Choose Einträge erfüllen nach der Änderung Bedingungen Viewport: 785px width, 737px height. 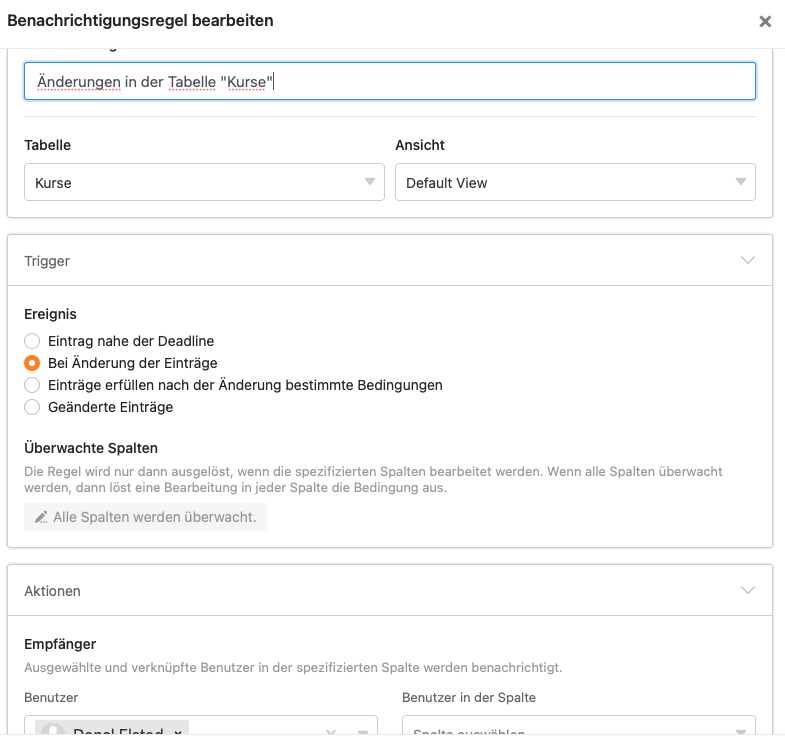tap(32, 385)
